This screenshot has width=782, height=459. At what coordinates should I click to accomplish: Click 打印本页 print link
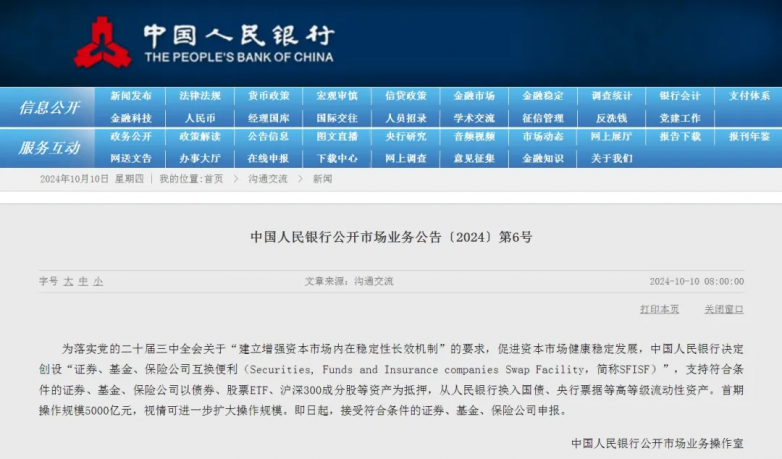pyautogui.click(x=659, y=309)
